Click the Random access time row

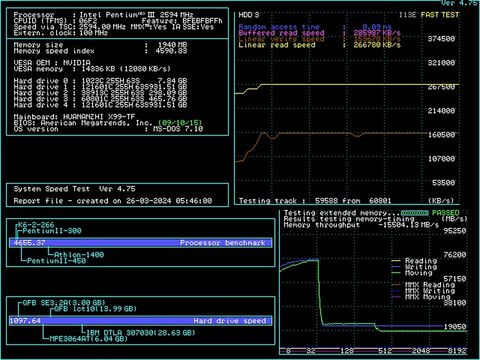click(x=315, y=27)
